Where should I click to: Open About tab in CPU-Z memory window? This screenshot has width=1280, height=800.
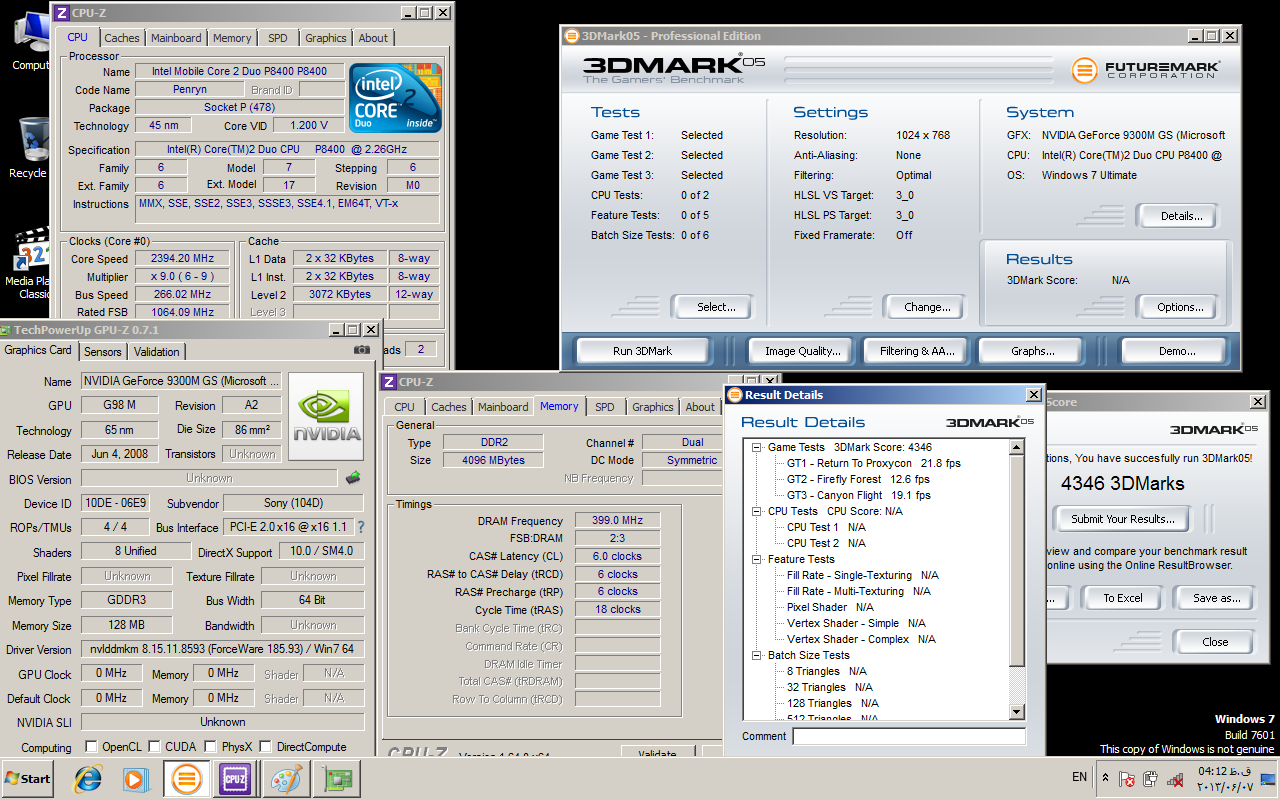pyautogui.click(x=700, y=407)
